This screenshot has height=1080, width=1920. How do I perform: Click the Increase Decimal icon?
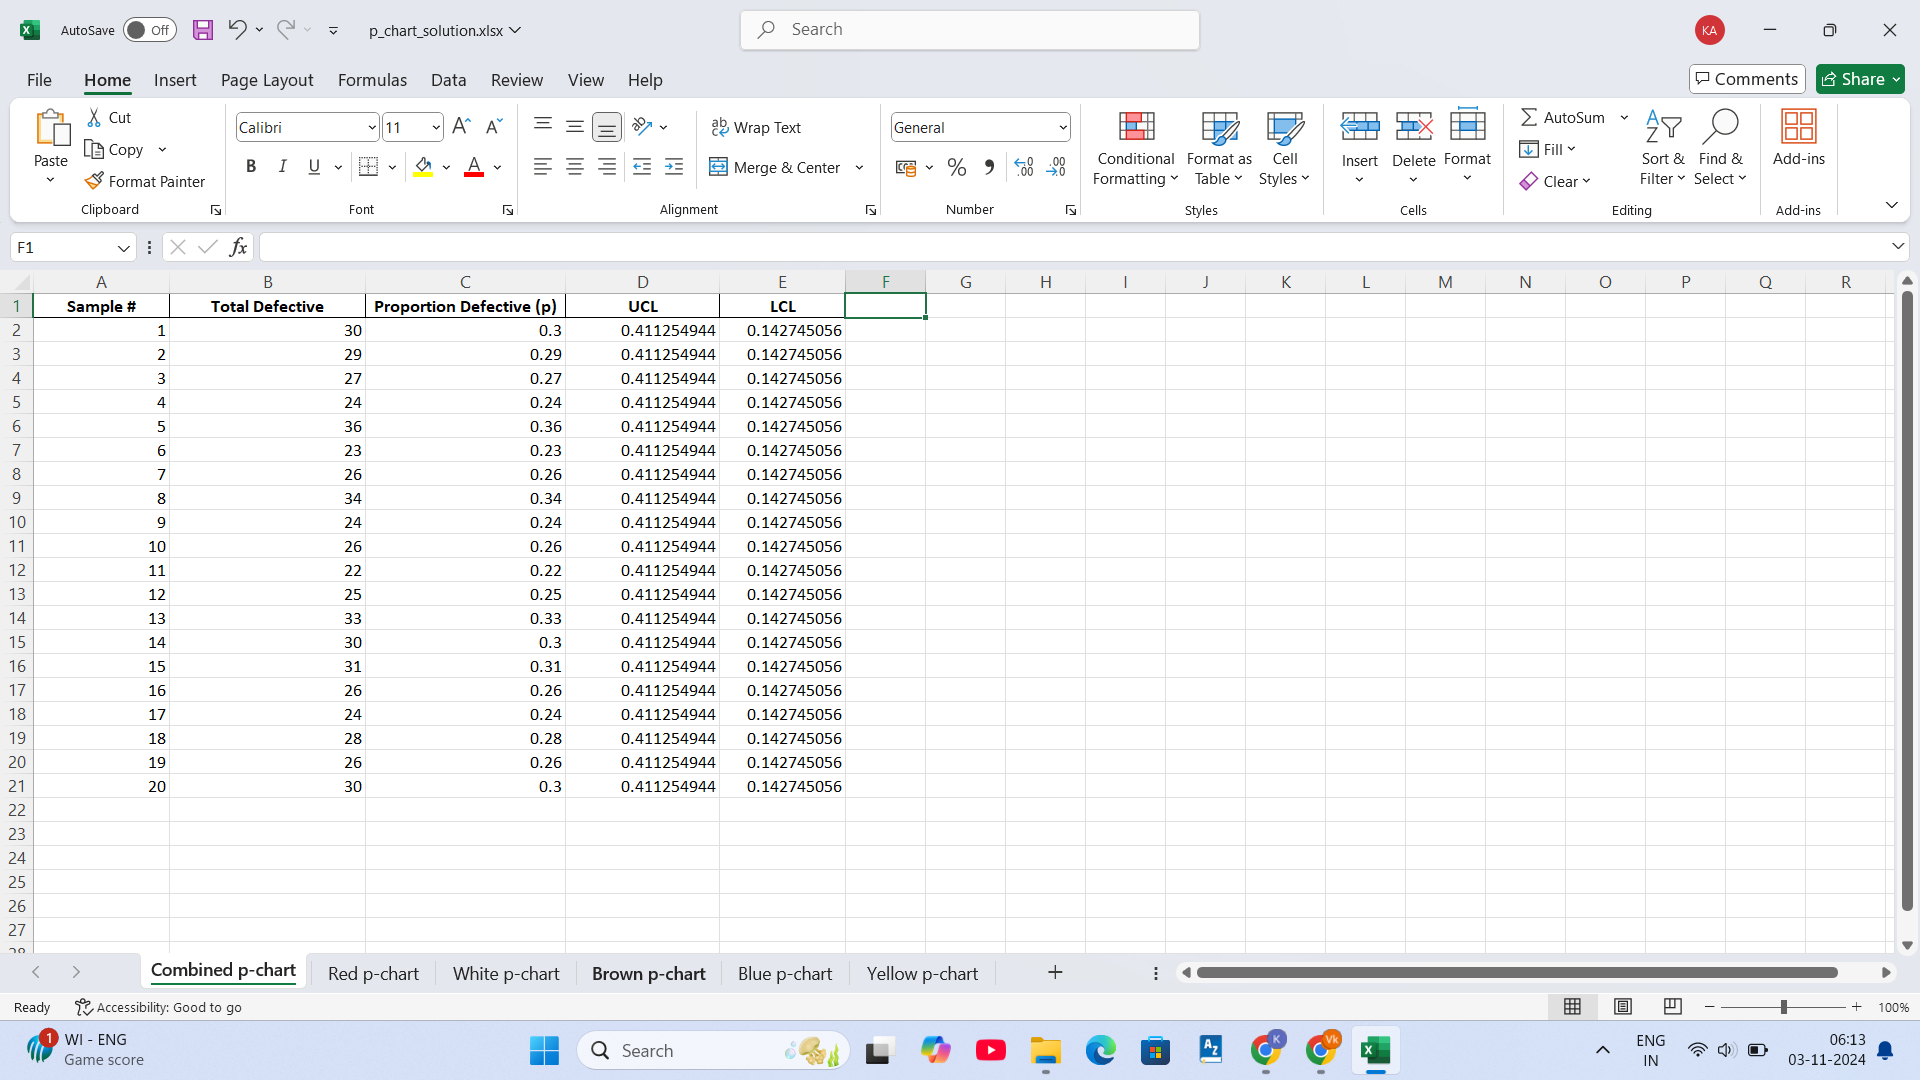point(1023,167)
